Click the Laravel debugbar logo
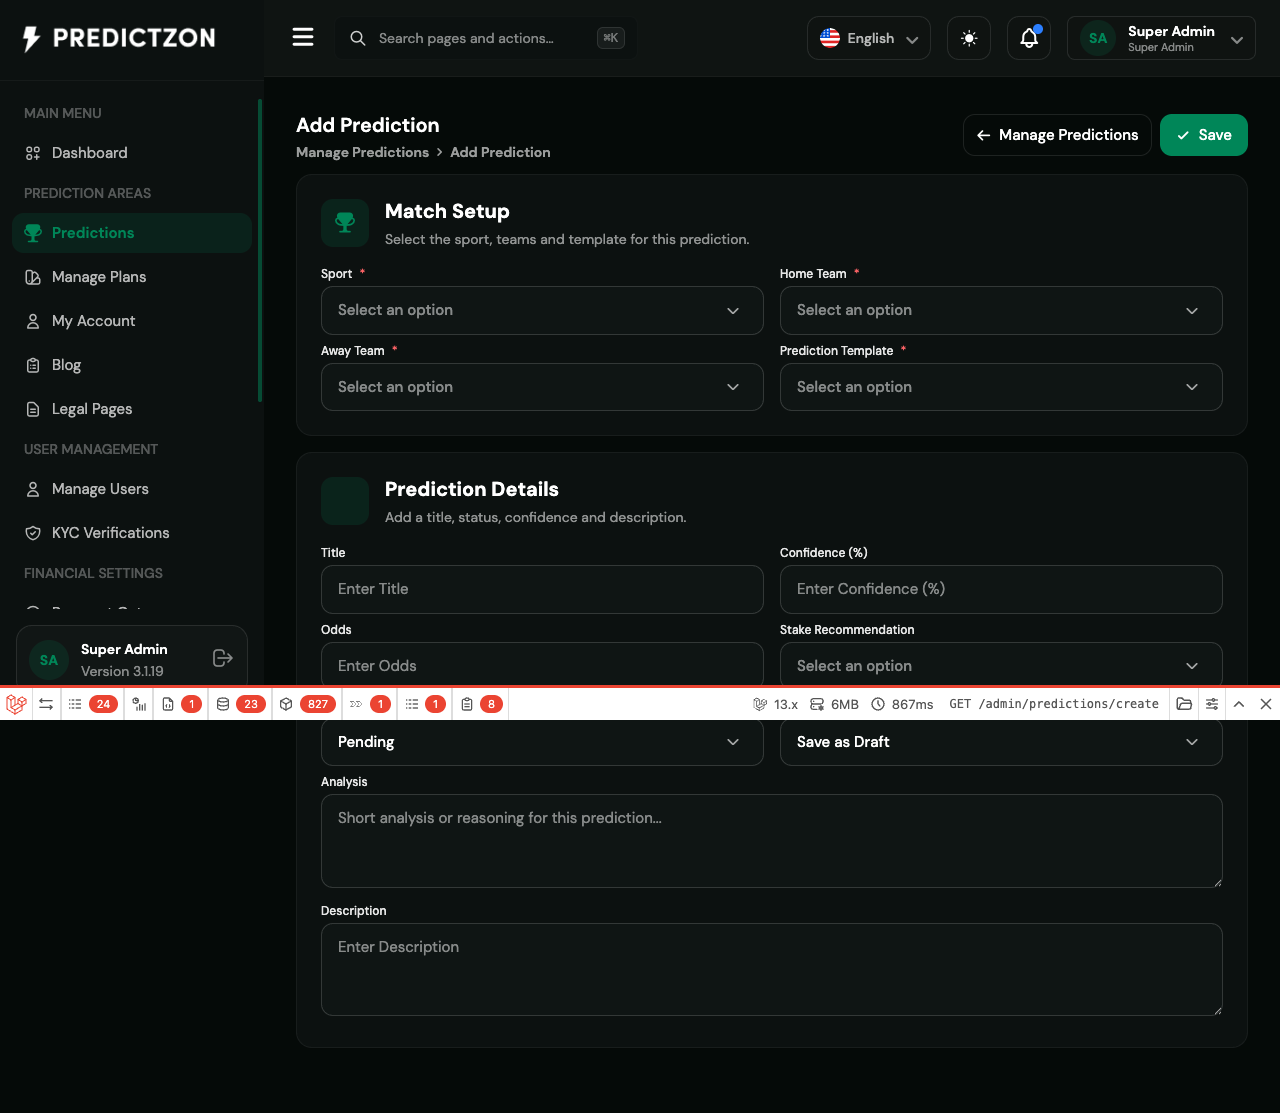The image size is (1280, 1113). [x=16, y=704]
